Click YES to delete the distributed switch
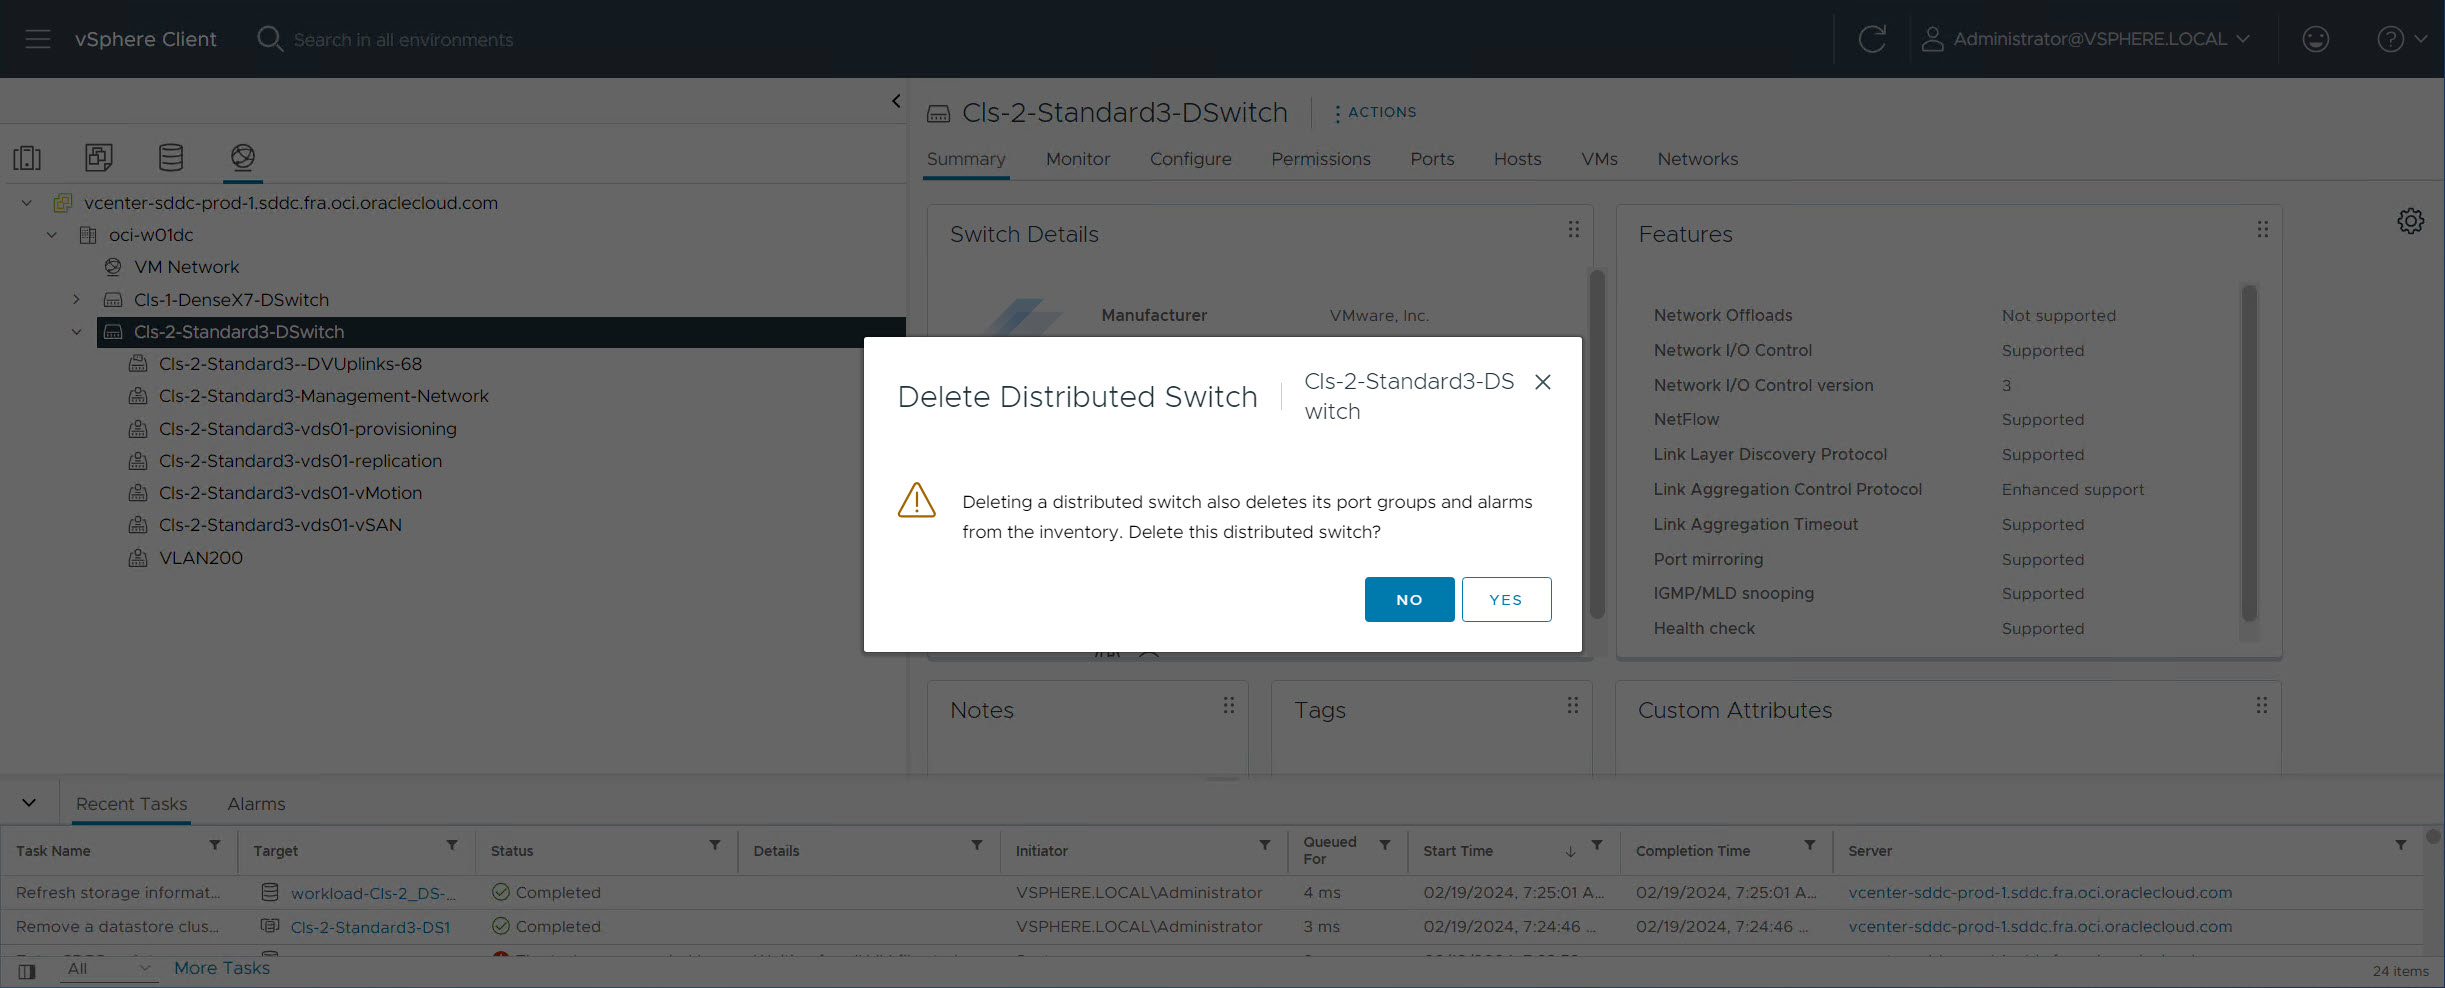Viewport: 2445px width, 988px height. pyautogui.click(x=1506, y=599)
